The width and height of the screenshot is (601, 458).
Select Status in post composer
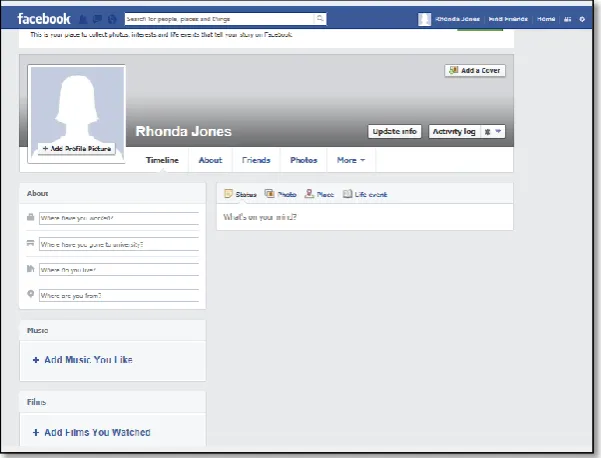(240, 194)
